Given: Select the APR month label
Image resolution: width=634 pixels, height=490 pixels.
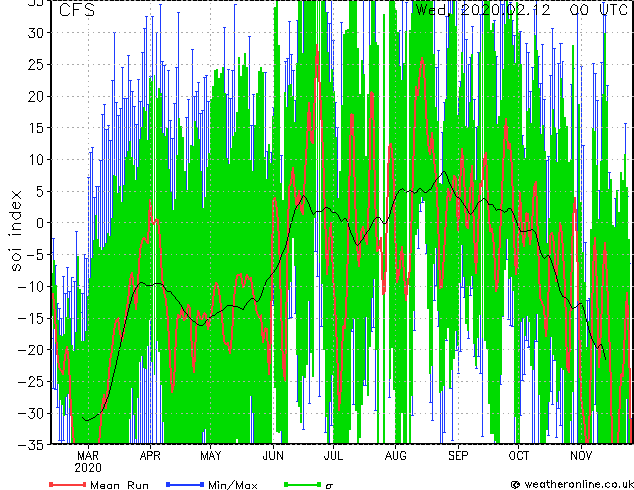Looking at the screenshot, I should [x=150, y=456].
